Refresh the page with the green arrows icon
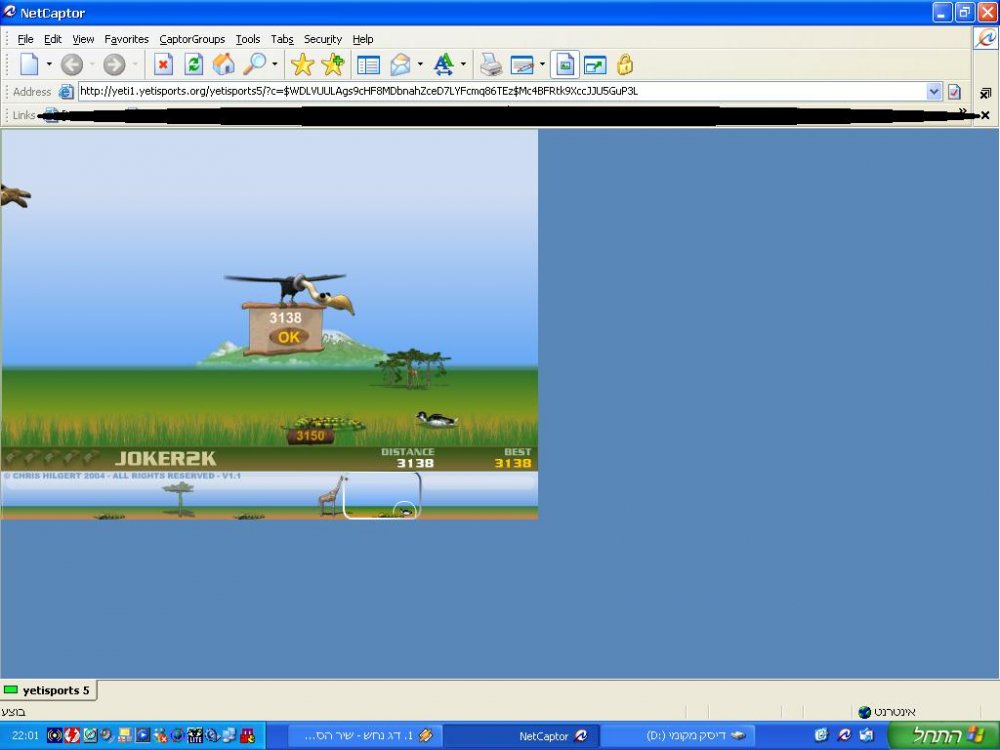1000x750 pixels. pyautogui.click(x=193, y=64)
